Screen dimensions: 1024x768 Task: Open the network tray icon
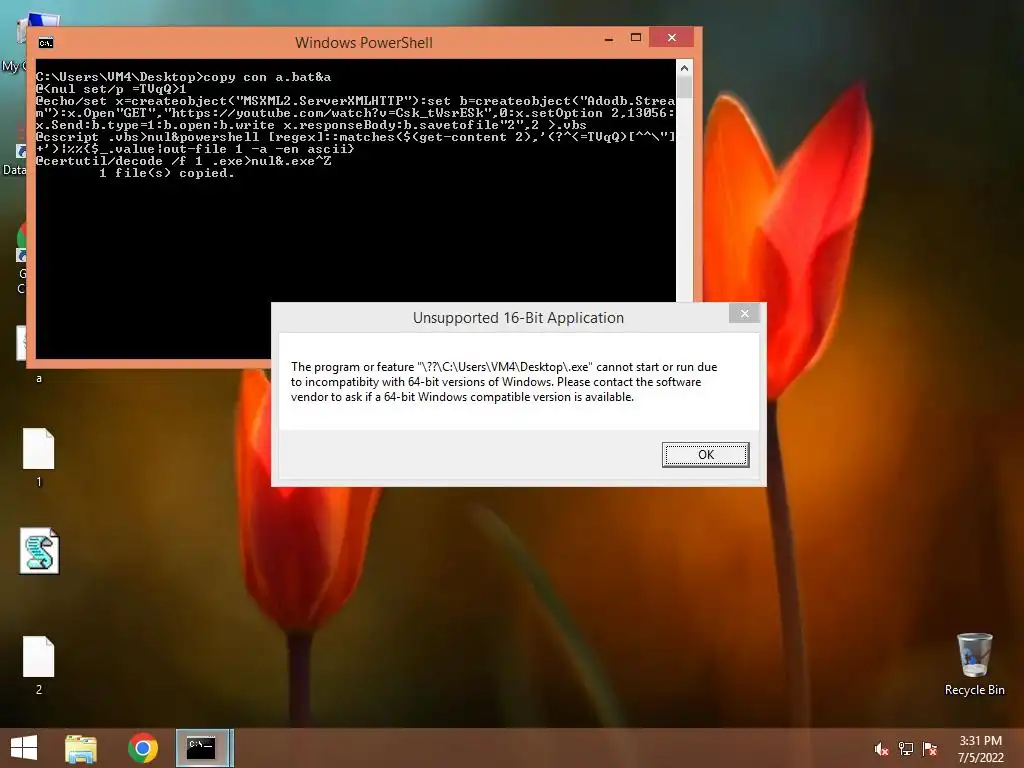tap(906, 749)
